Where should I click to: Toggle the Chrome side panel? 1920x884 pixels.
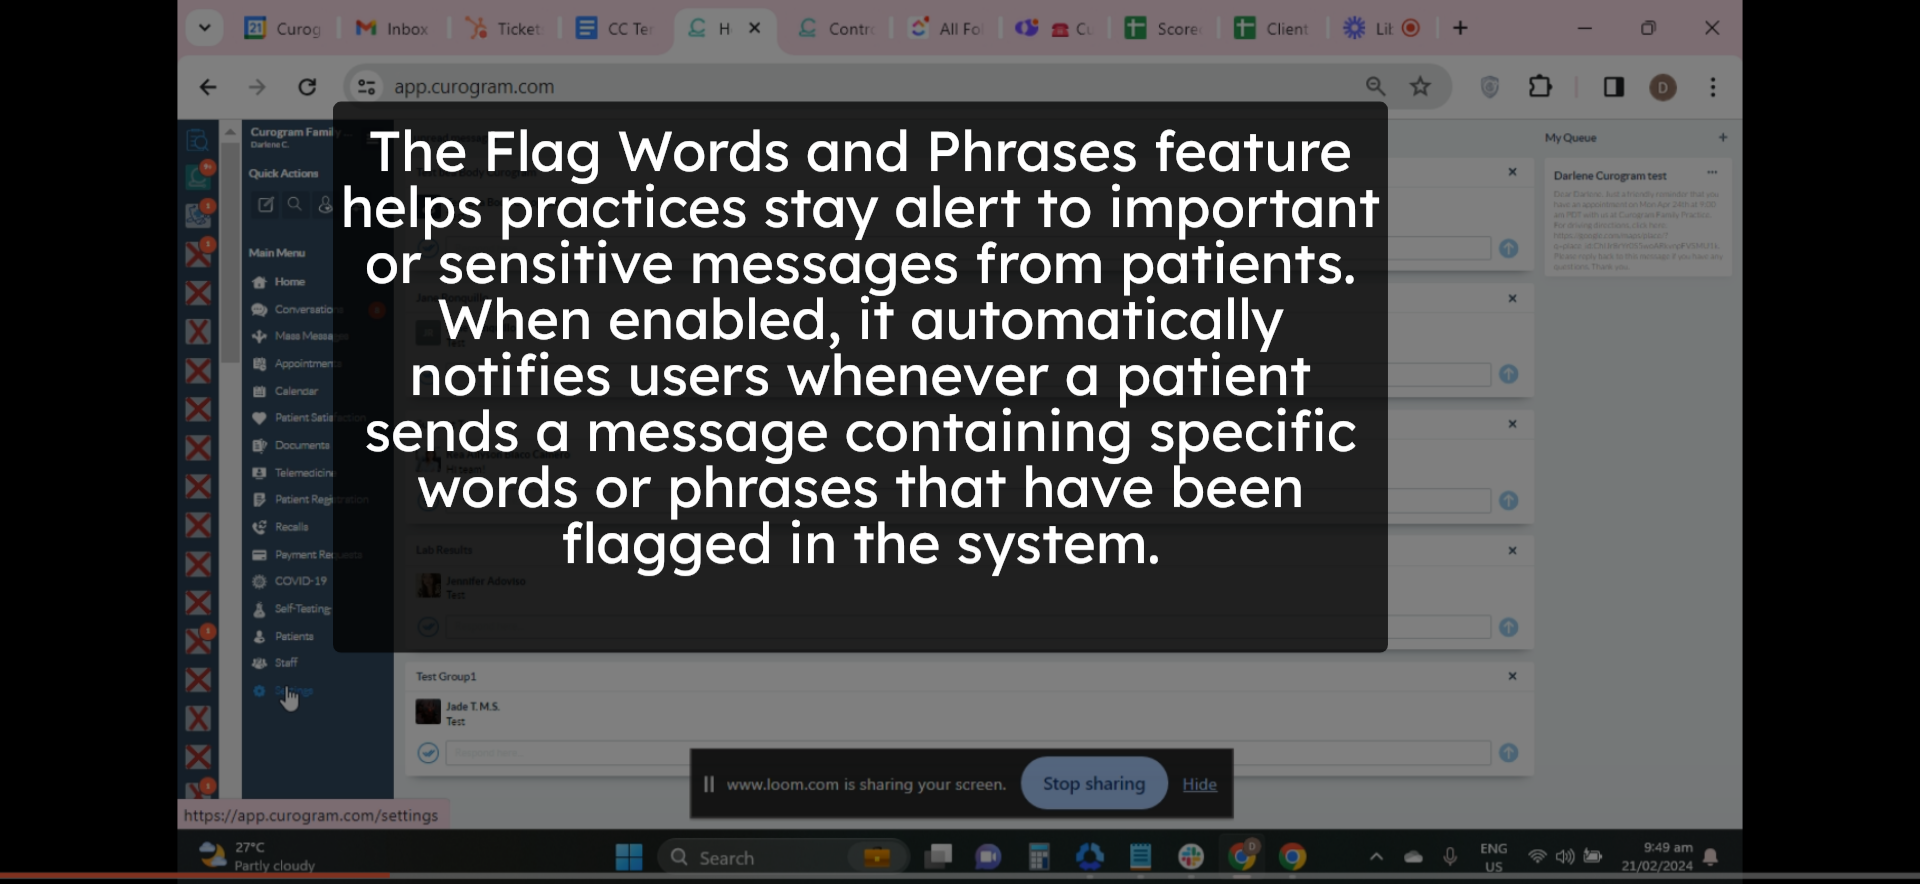1614,87
